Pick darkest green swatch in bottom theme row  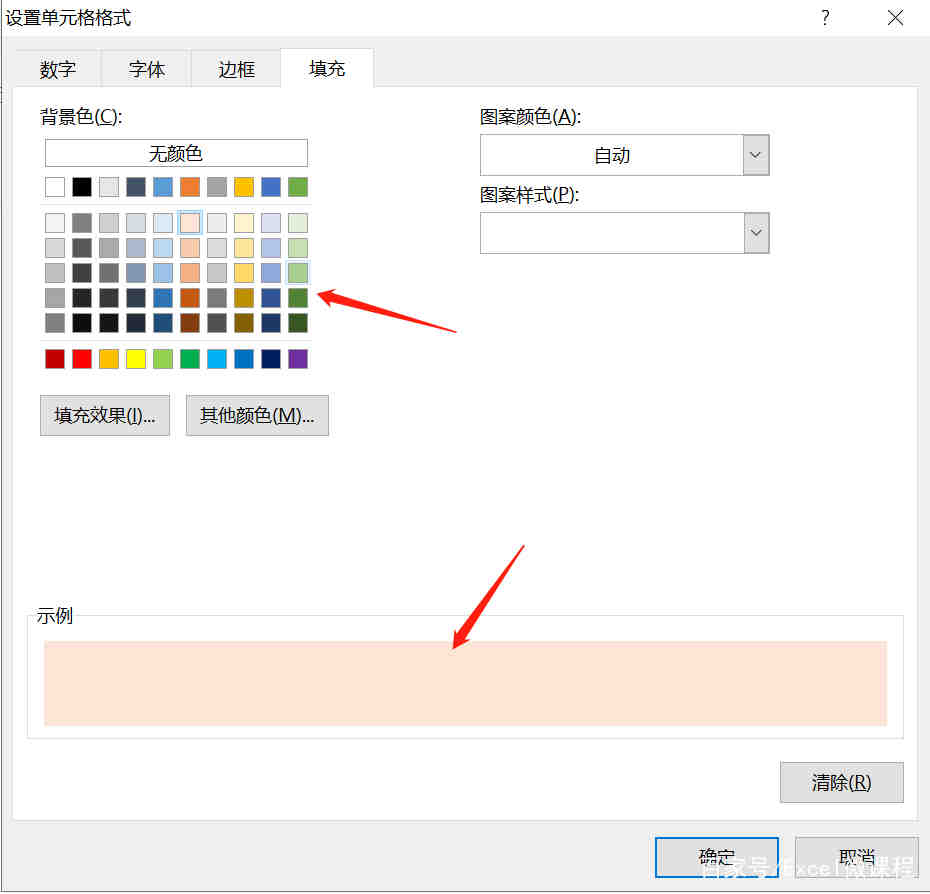coord(298,323)
